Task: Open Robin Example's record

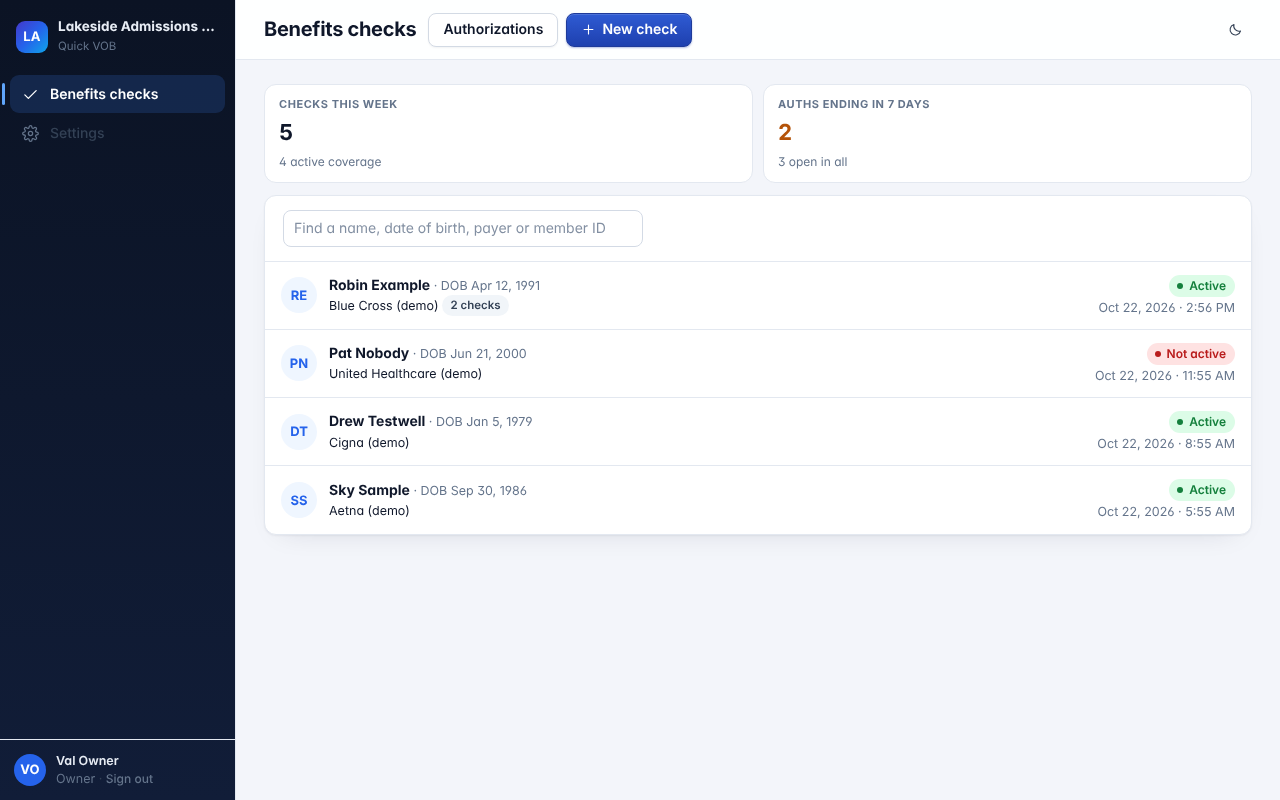Action: (x=758, y=296)
